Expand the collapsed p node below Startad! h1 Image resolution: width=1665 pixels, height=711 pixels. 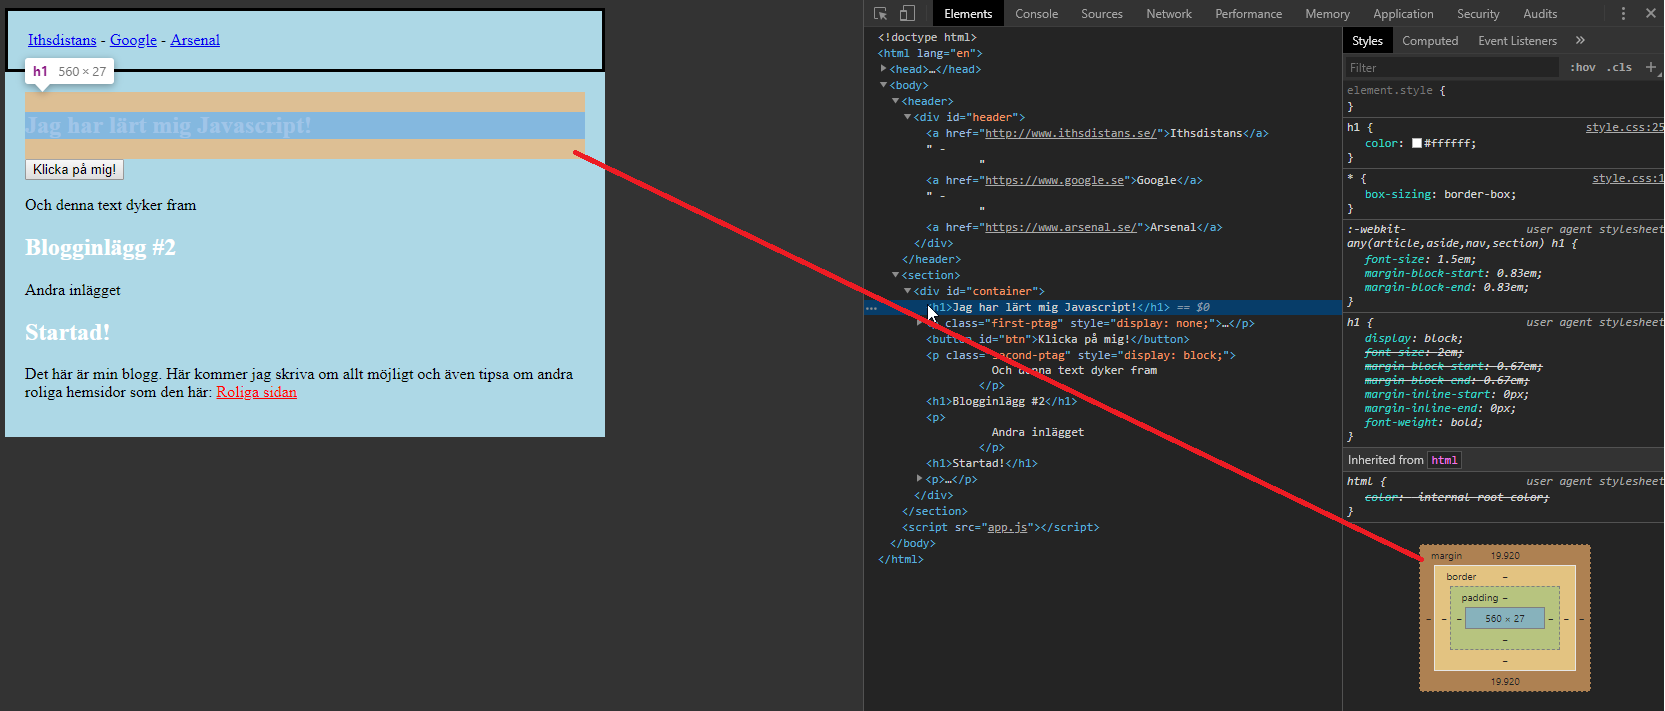pos(920,479)
